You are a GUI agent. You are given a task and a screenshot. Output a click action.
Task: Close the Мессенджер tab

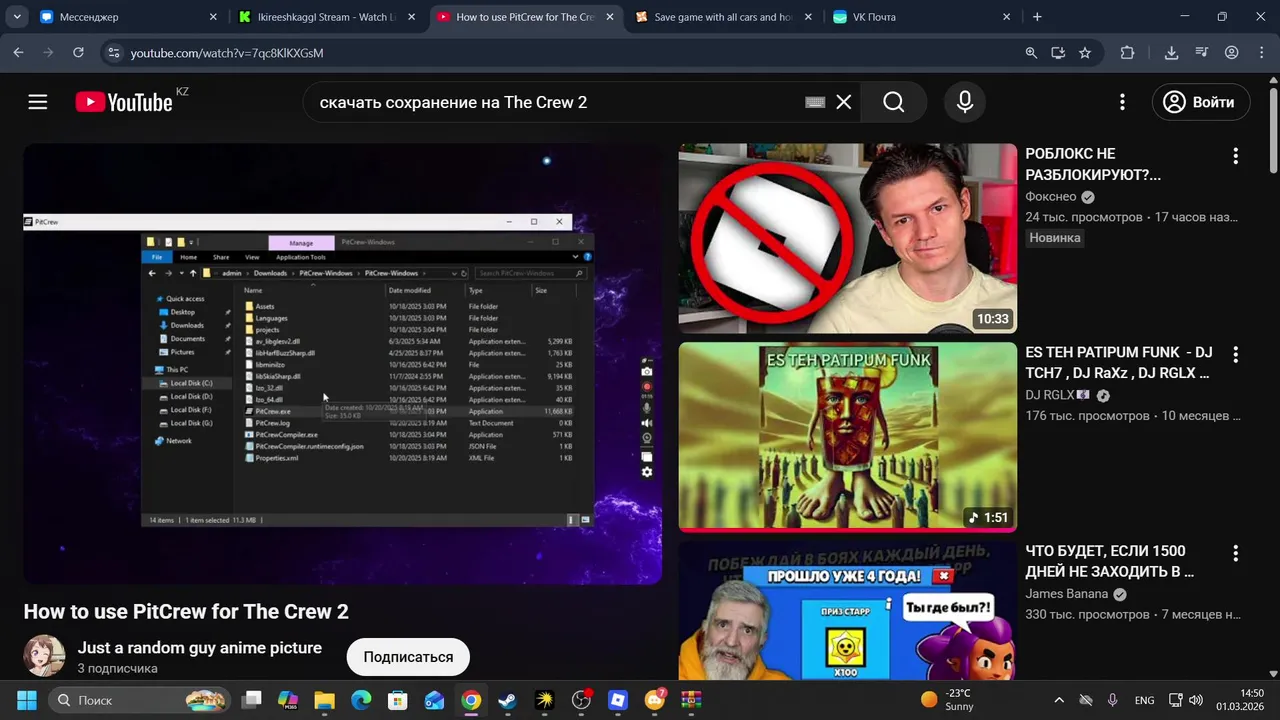[x=213, y=17]
